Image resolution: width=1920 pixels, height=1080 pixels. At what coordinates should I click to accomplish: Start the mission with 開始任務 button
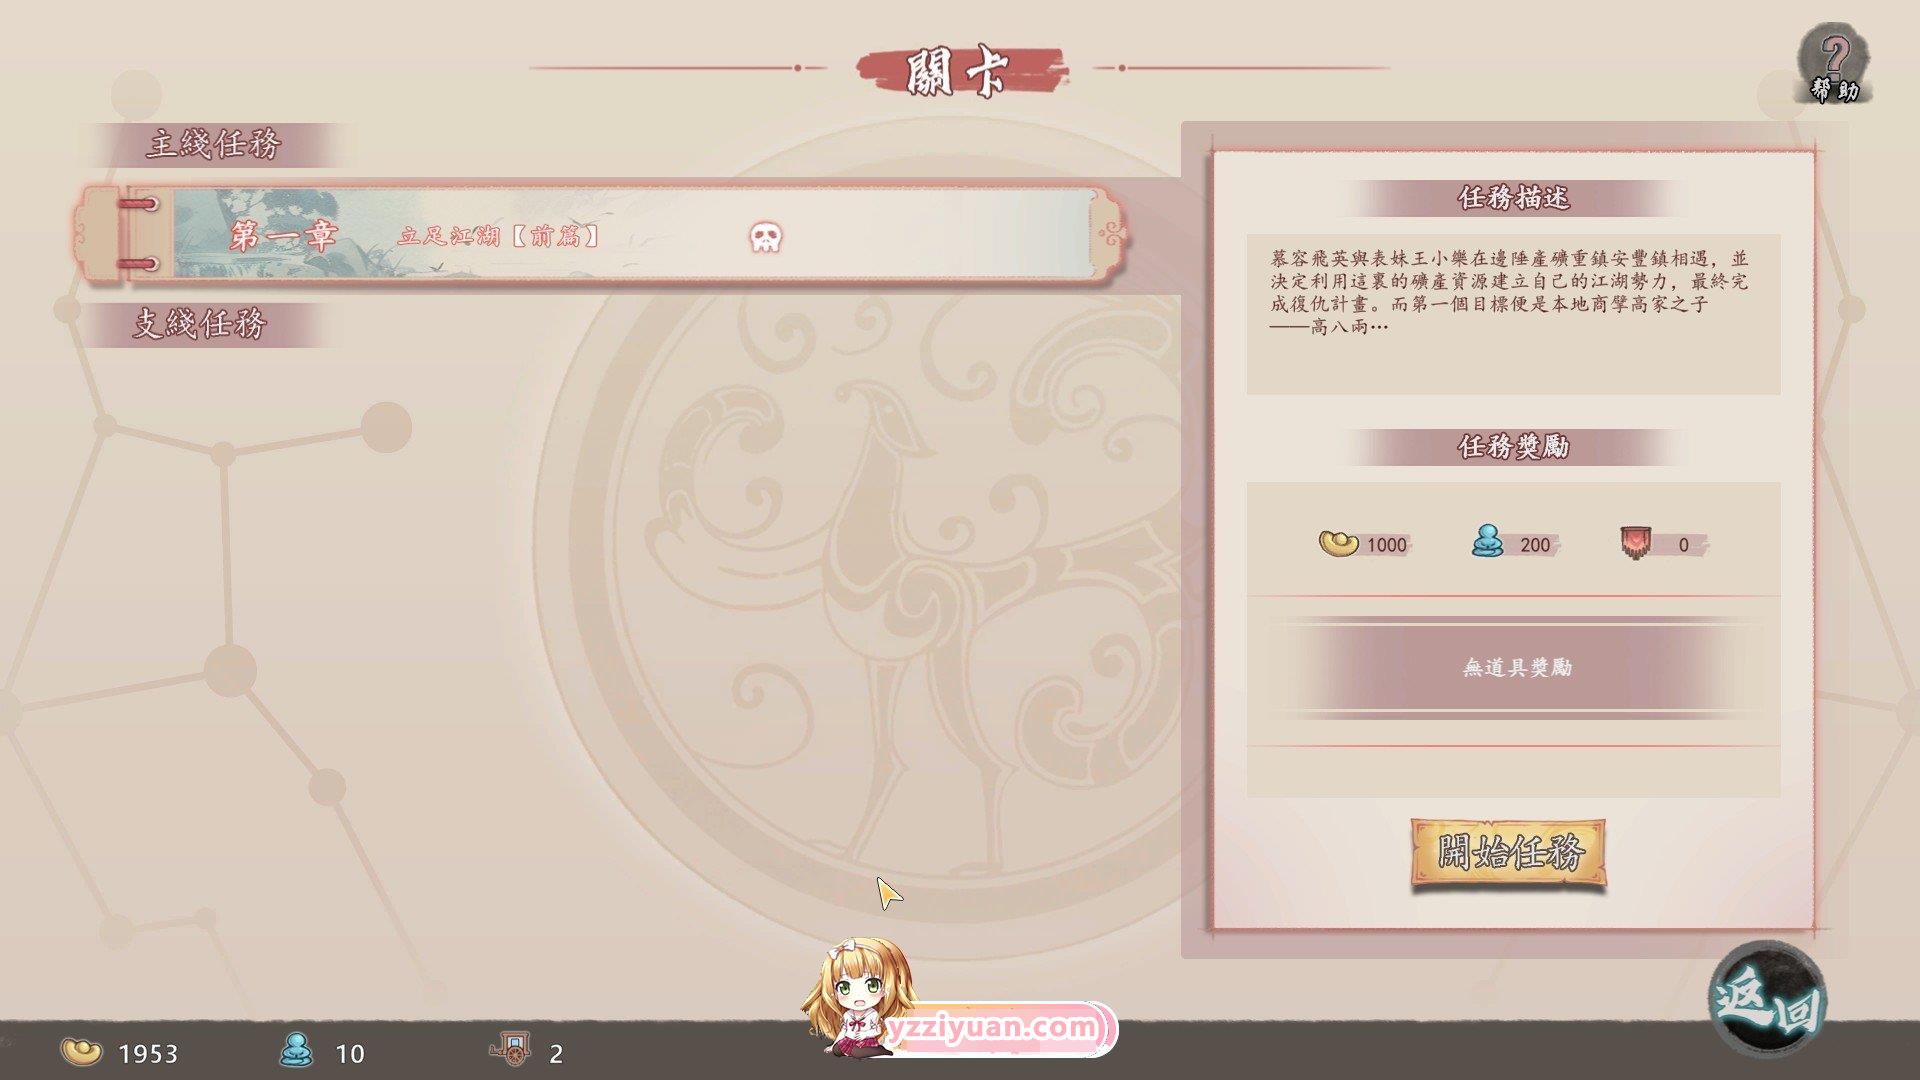point(1509,853)
